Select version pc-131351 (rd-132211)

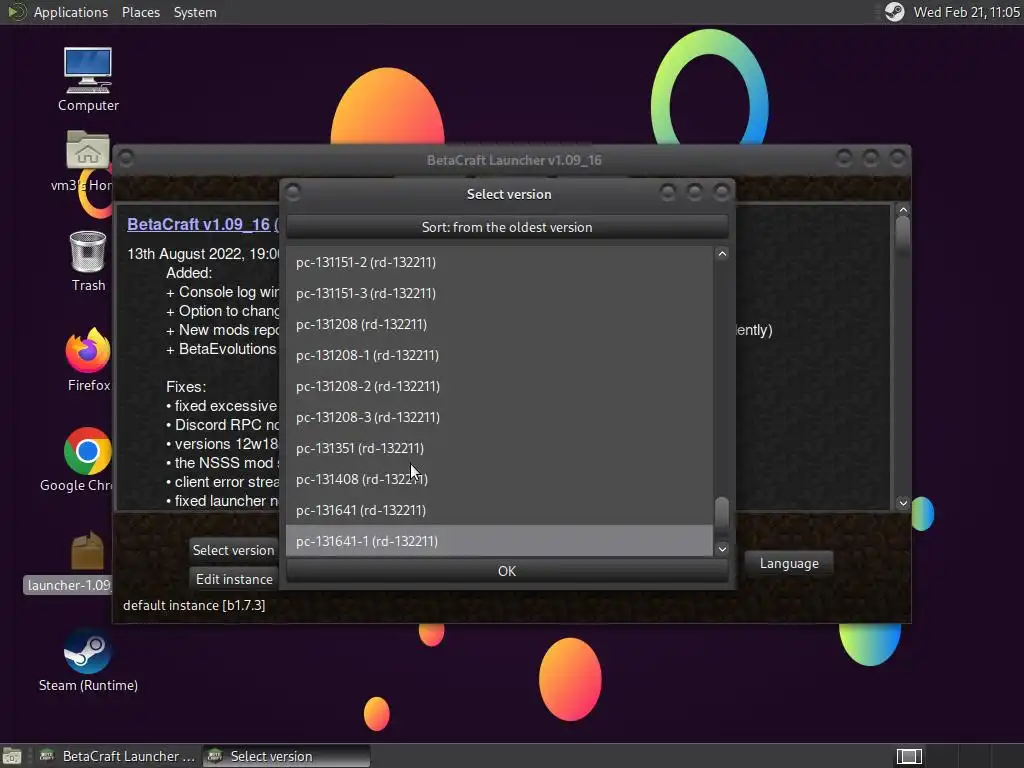(500, 448)
